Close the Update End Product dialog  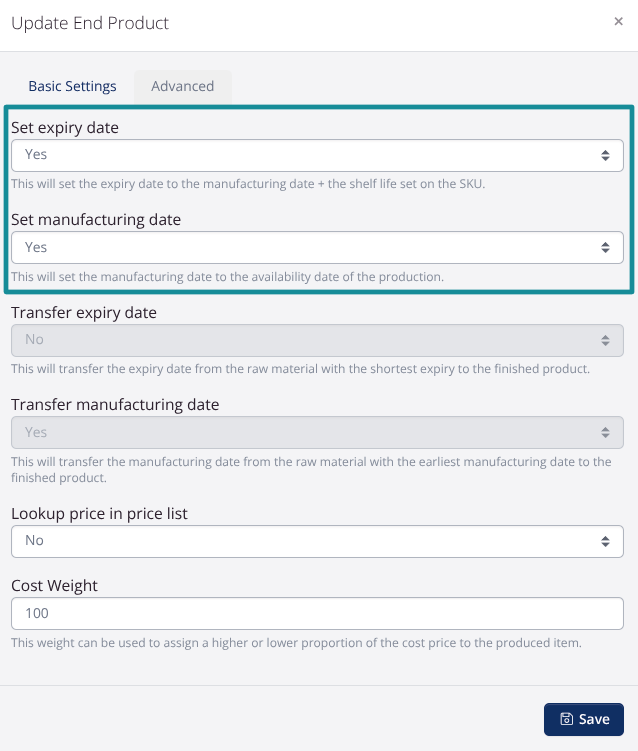(618, 22)
